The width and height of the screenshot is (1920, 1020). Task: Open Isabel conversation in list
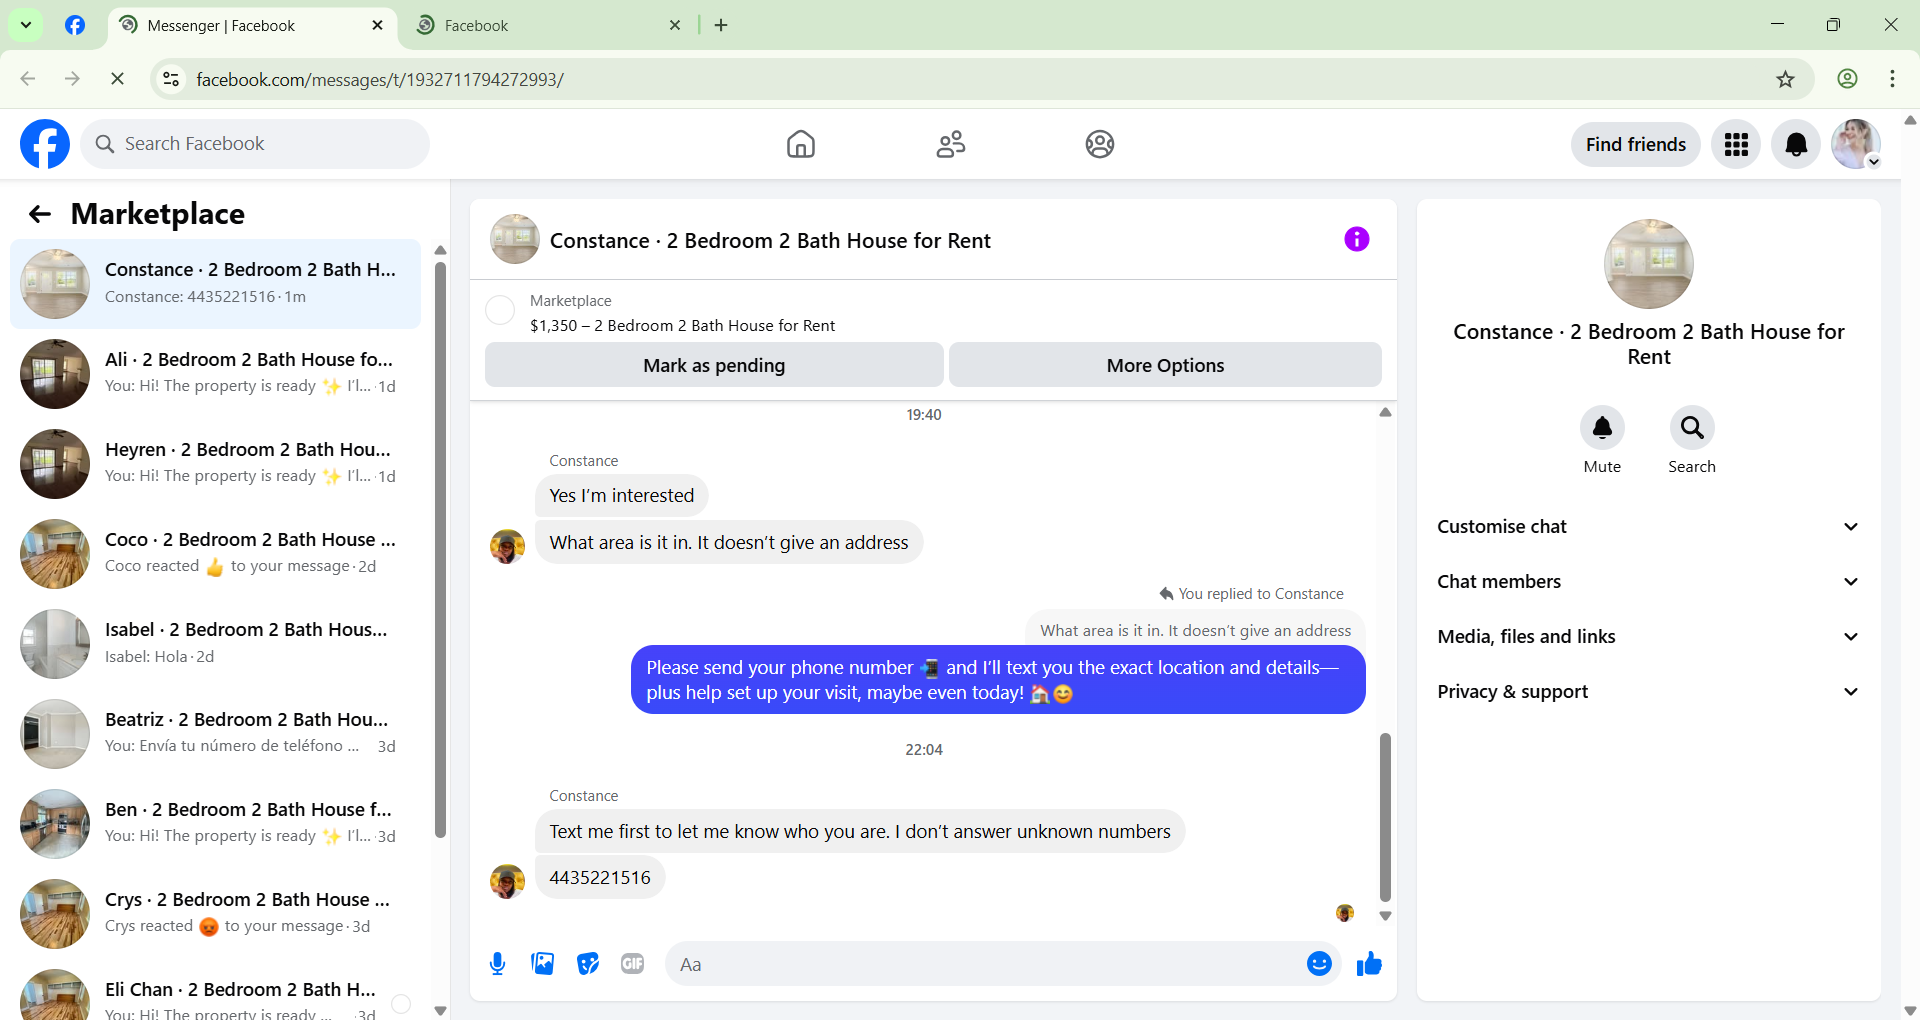(215, 644)
